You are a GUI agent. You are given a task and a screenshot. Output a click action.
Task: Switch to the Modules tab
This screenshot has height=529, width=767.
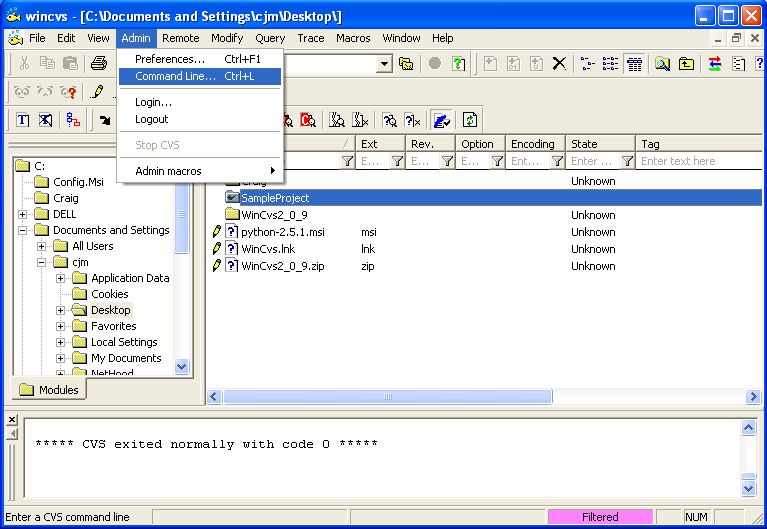click(48, 390)
